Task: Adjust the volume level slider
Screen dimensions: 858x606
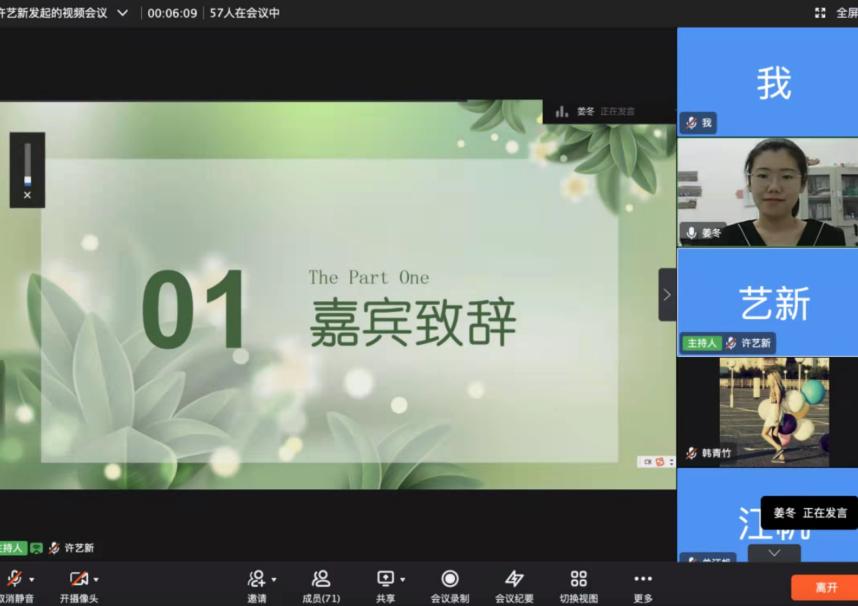Action: click(x=27, y=165)
